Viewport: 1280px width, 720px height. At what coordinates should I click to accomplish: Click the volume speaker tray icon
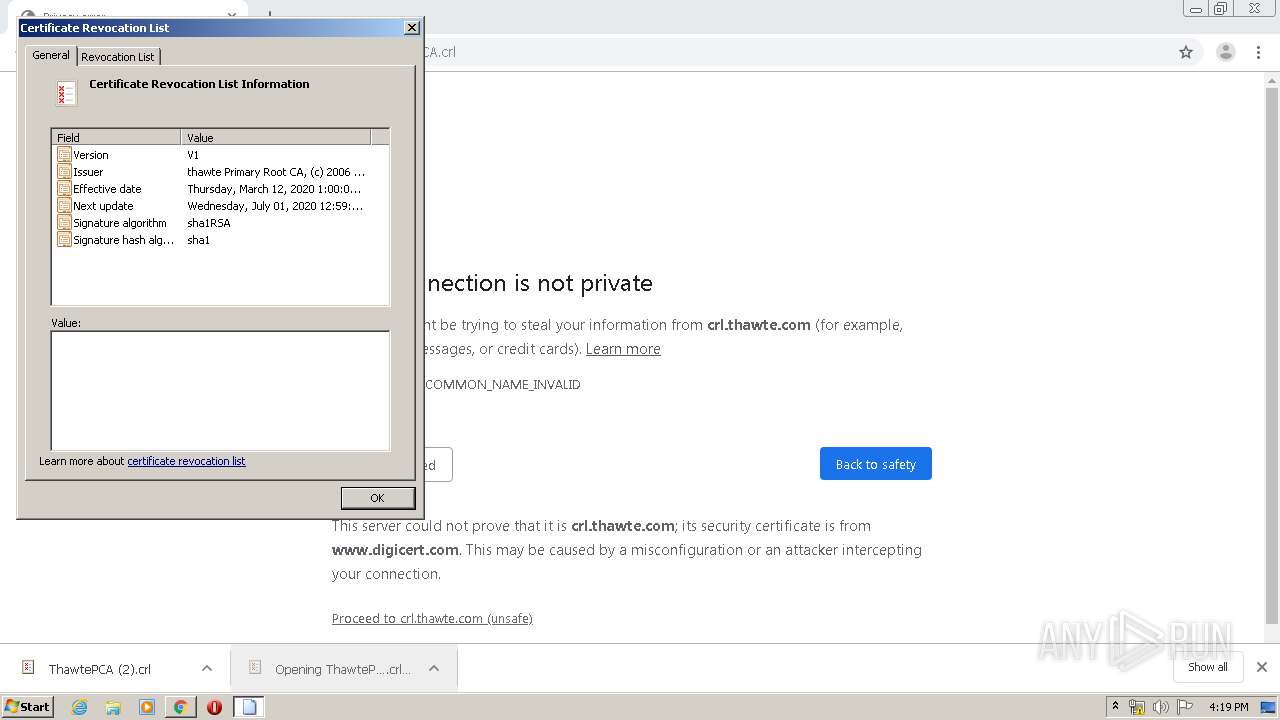tap(1161, 707)
